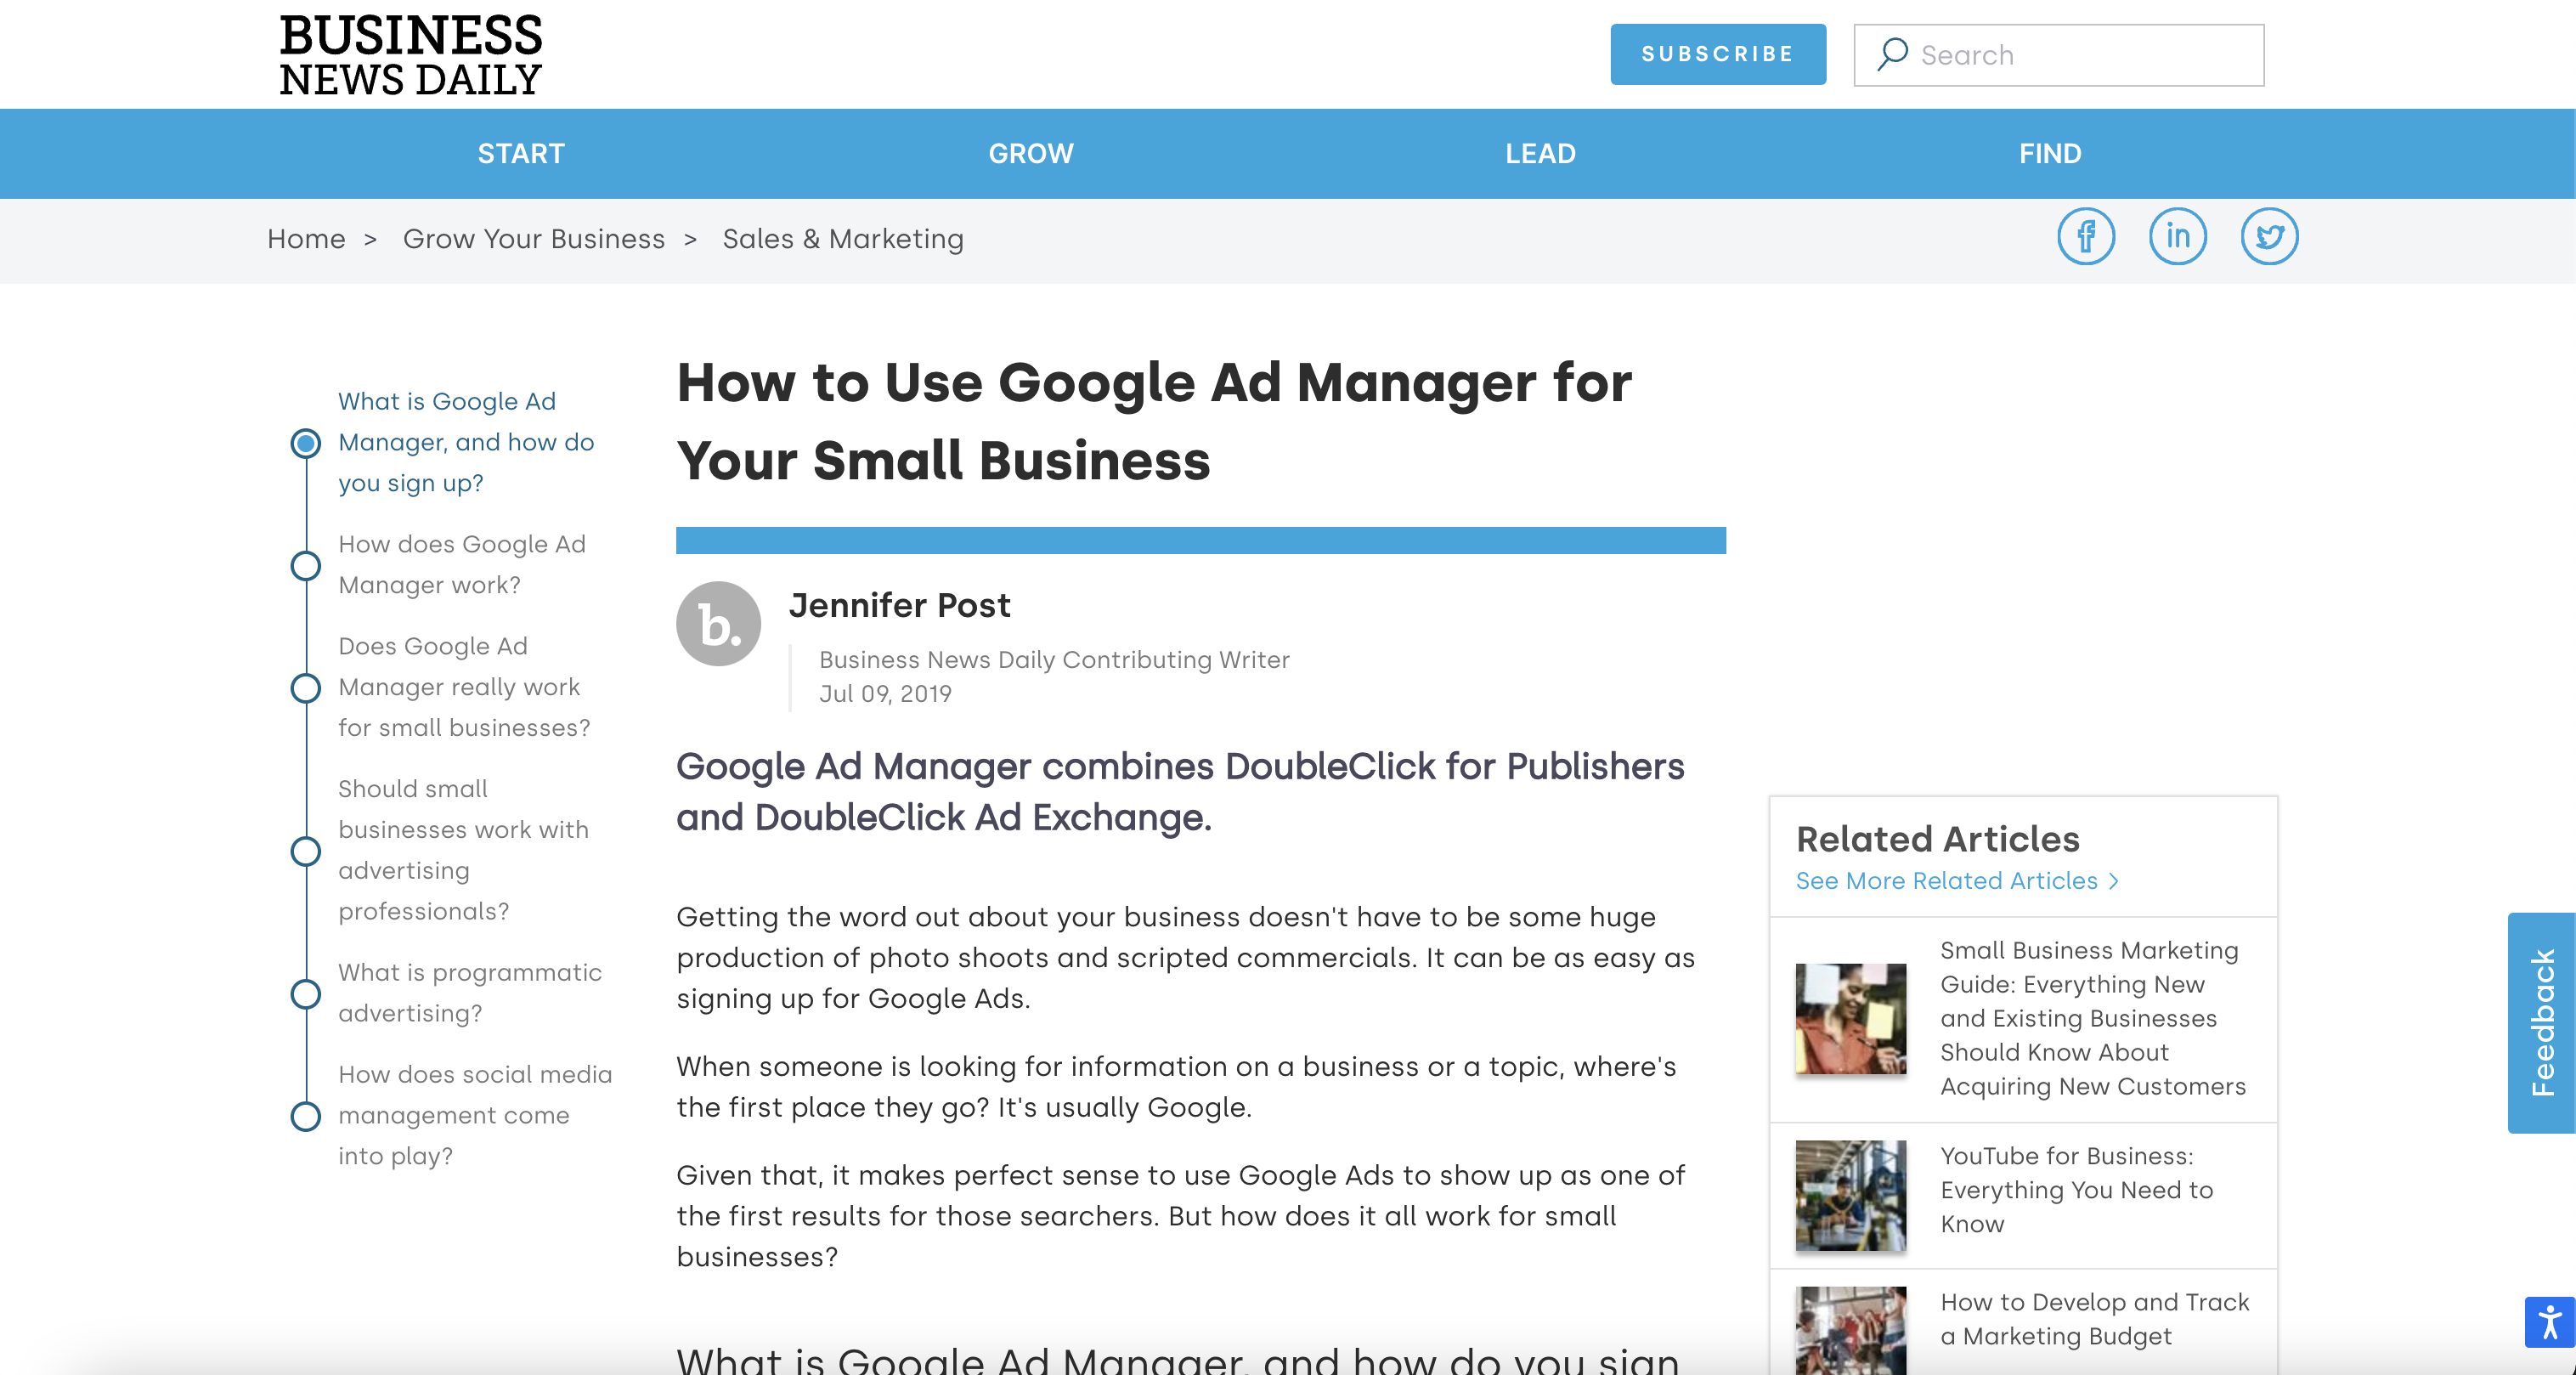The width and height of the screenshot is (2576, 1375).
Task: Jump to 'What is programmatic advertising?' section
Action: [470, 993]
